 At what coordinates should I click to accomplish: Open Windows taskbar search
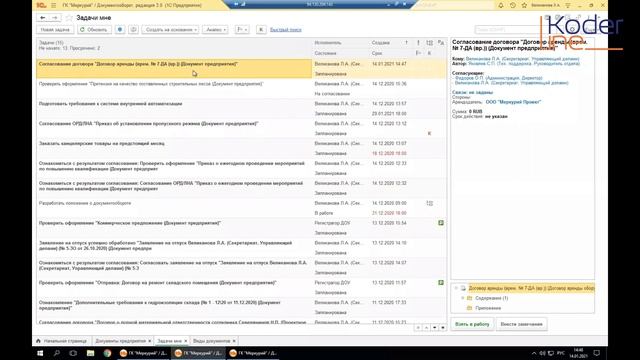pos(57,353)
